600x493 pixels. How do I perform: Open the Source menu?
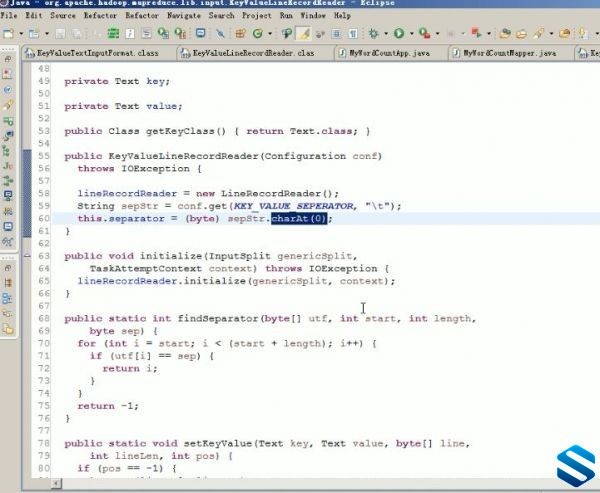coord(63,16)
